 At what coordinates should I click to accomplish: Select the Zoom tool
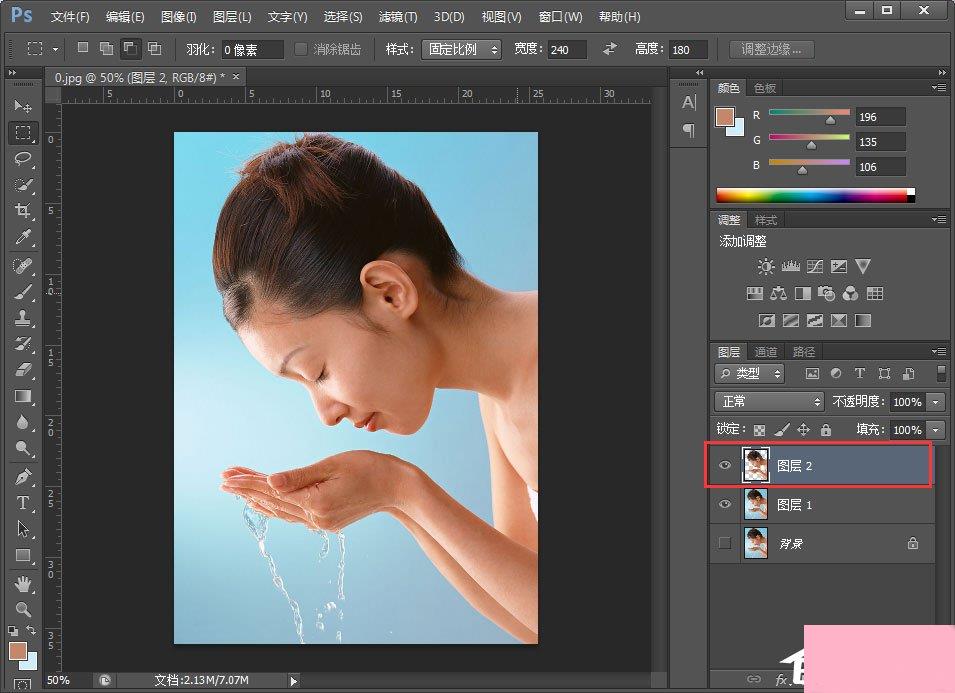pyautogui.click(x=23, y=609)
